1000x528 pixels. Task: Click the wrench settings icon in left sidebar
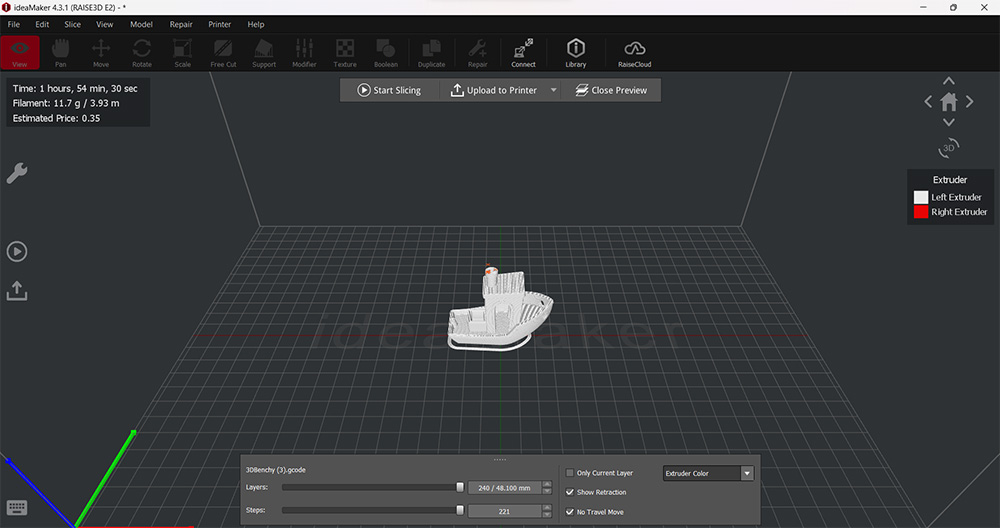pos(17,174)
